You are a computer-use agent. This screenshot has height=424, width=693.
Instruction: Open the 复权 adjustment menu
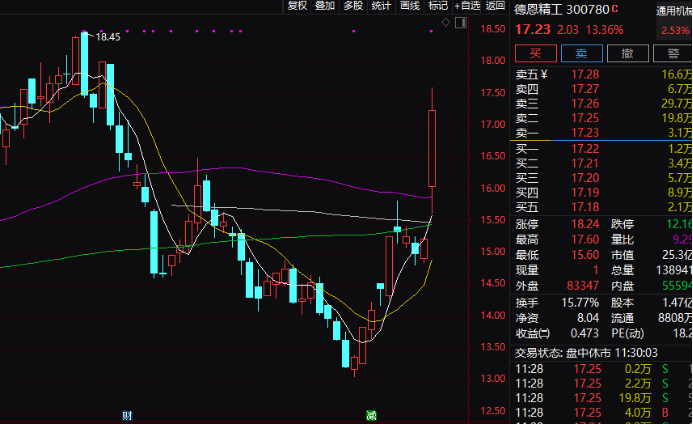(297, 6)
